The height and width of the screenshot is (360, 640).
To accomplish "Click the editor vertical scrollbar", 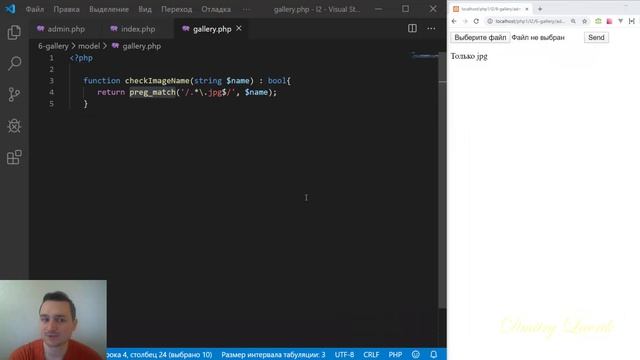I will 442,180.
